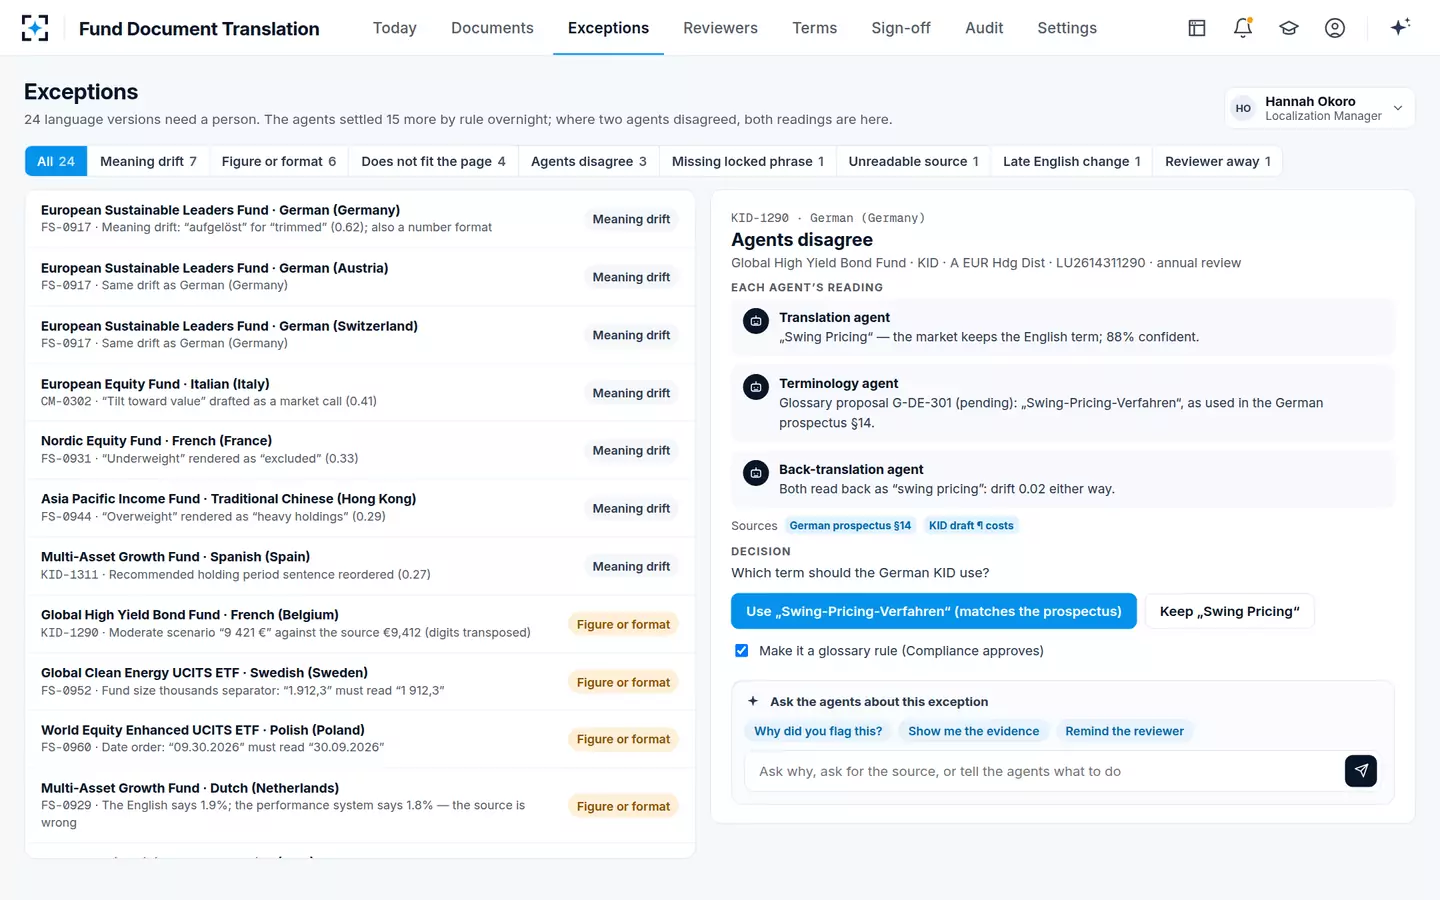Open the KID draft ¶ costs source

tap(971, 526)
